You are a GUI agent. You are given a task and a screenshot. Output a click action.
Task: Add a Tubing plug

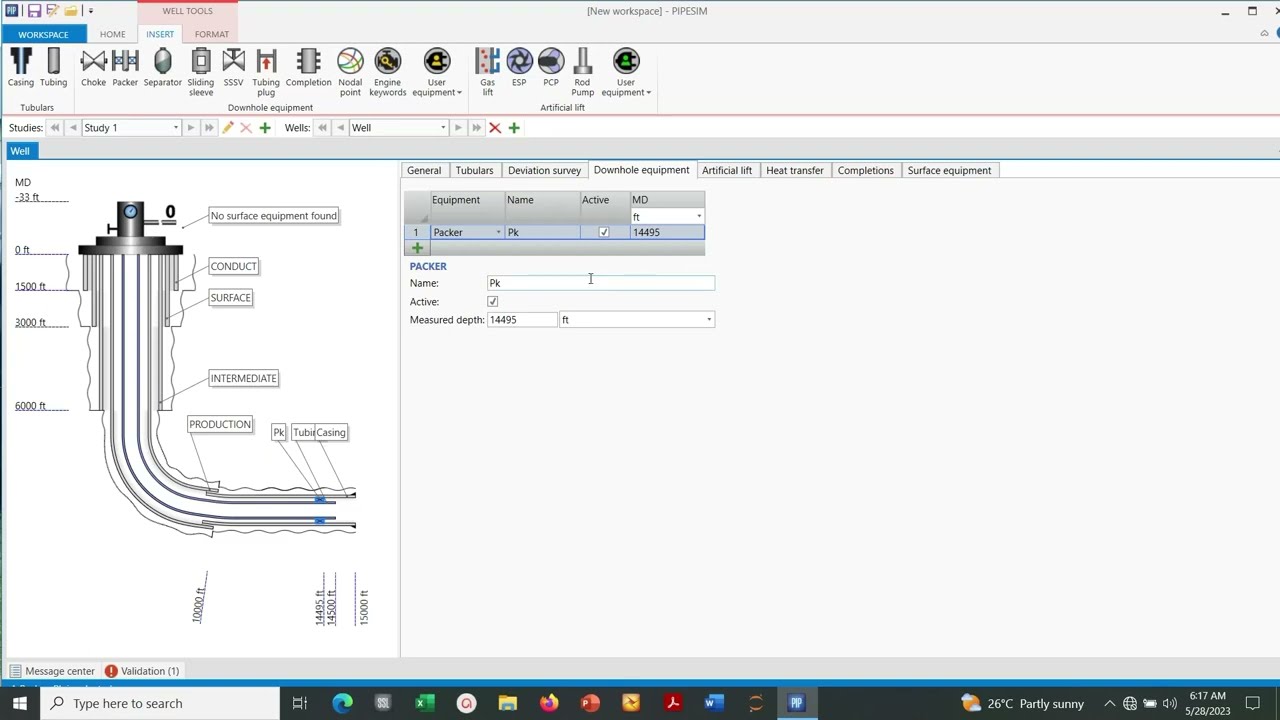(266, 73)
